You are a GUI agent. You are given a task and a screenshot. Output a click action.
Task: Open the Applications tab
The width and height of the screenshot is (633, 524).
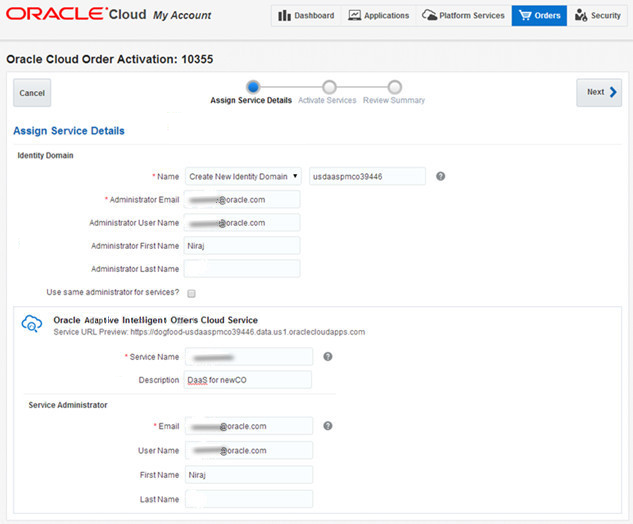[379, 16]
